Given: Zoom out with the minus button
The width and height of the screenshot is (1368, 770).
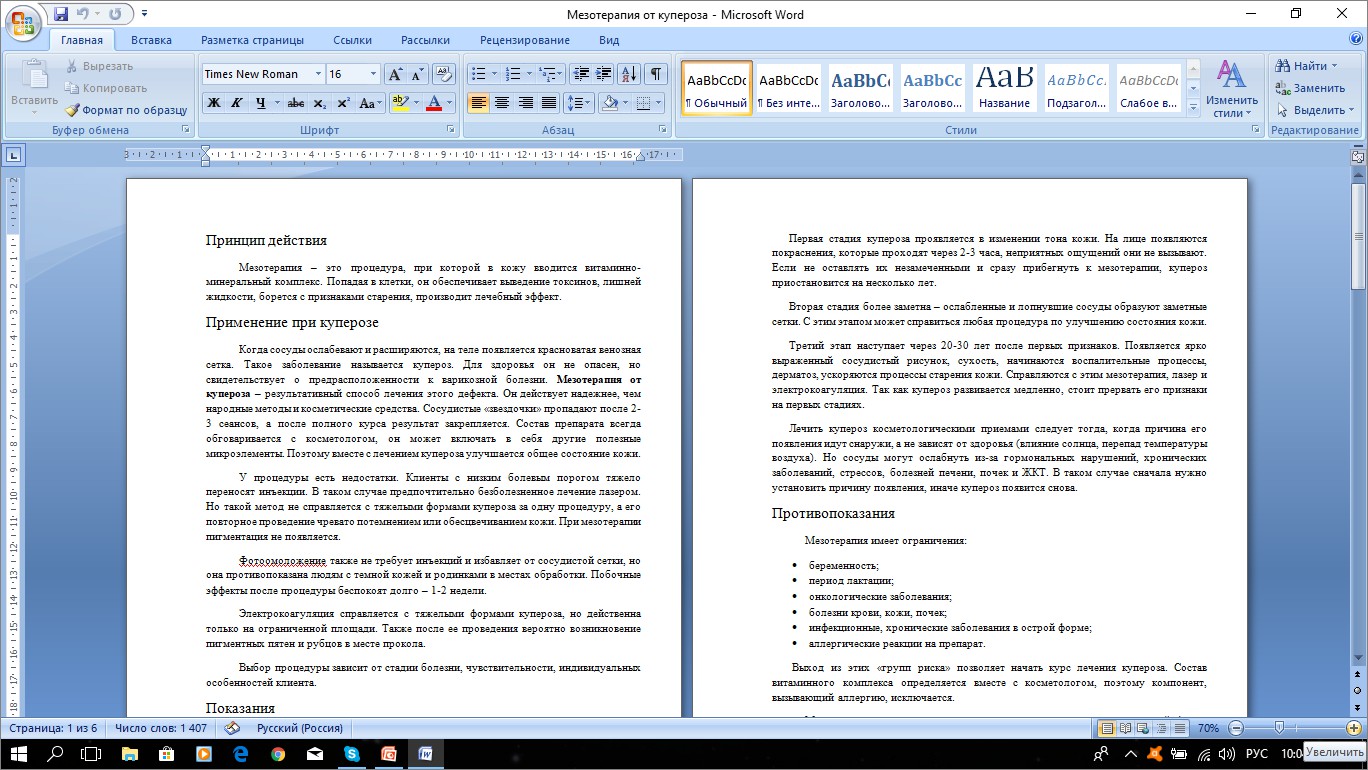Looking at the screenshot, I should (1237, 728).
